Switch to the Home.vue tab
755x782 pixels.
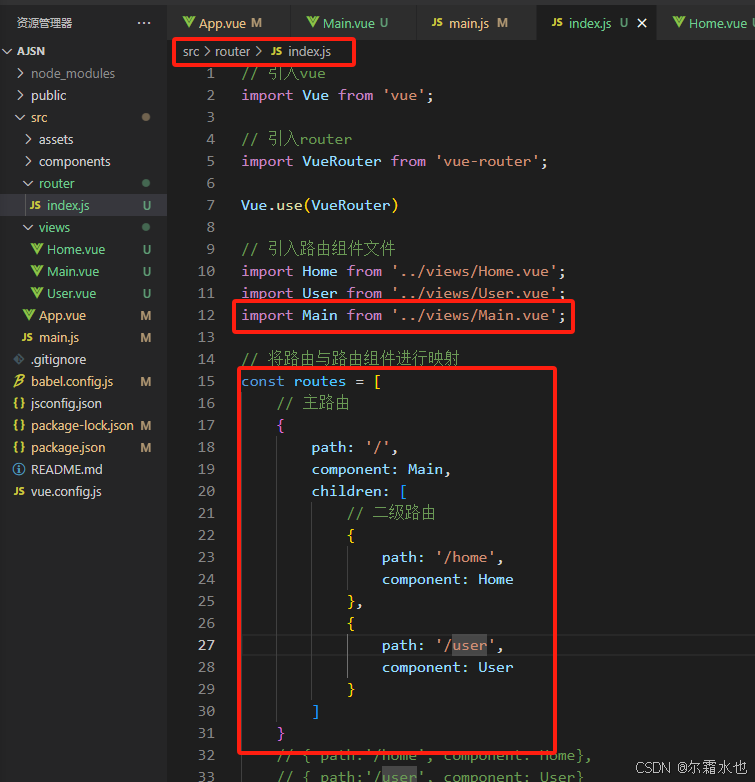714,23
